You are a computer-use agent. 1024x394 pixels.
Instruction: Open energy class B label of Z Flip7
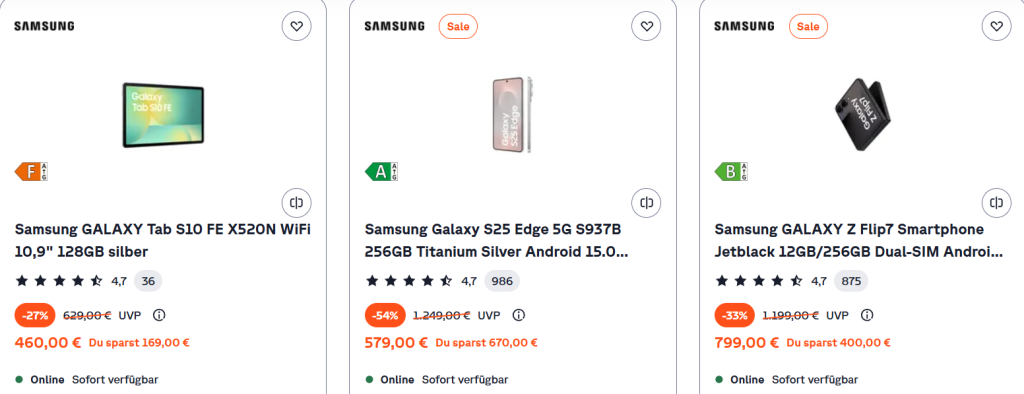(731, 172)
